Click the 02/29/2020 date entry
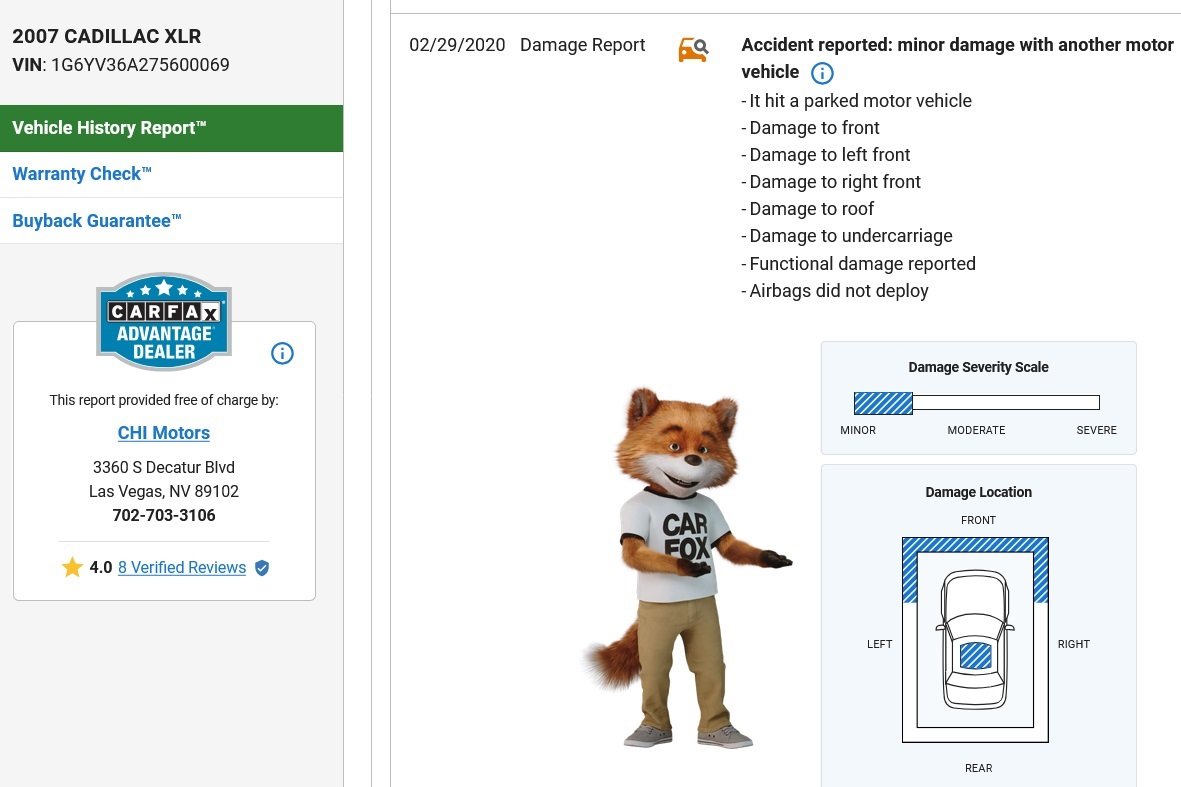The width and height of the screenshot is (1181, 787). click(457, 45)
